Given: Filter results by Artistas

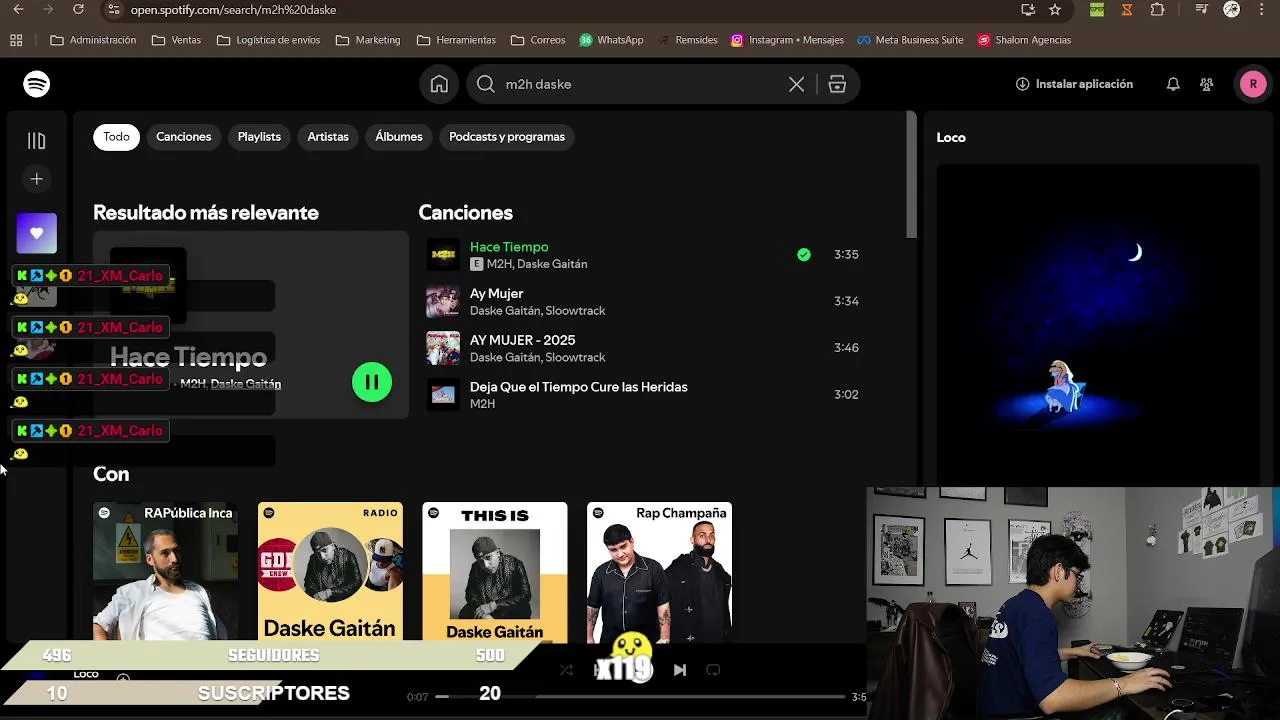Looking at the screenshot, I should pos(328,137).
